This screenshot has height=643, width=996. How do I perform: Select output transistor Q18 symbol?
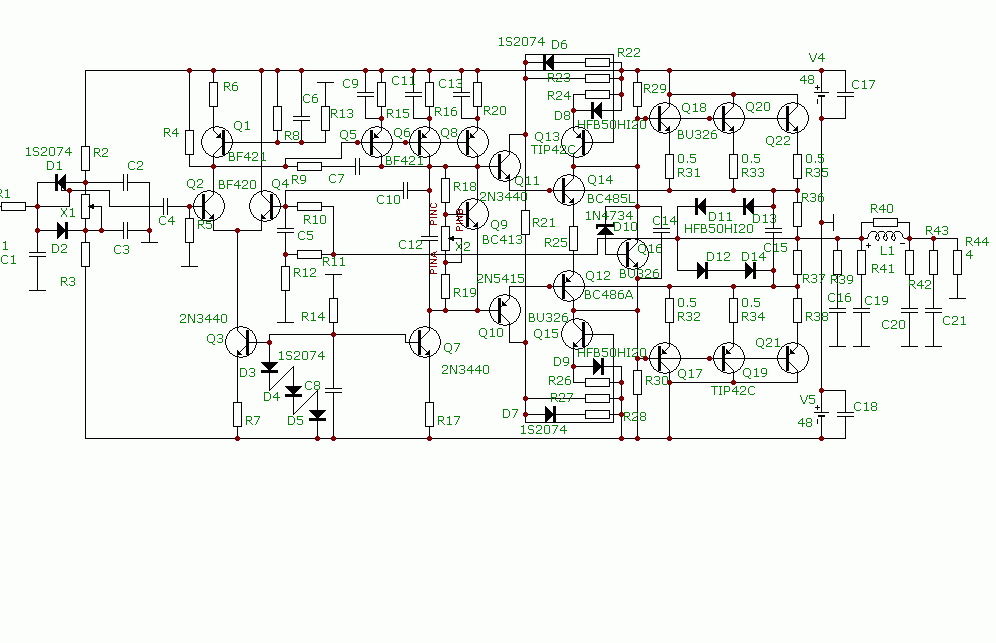coord(664,118)
